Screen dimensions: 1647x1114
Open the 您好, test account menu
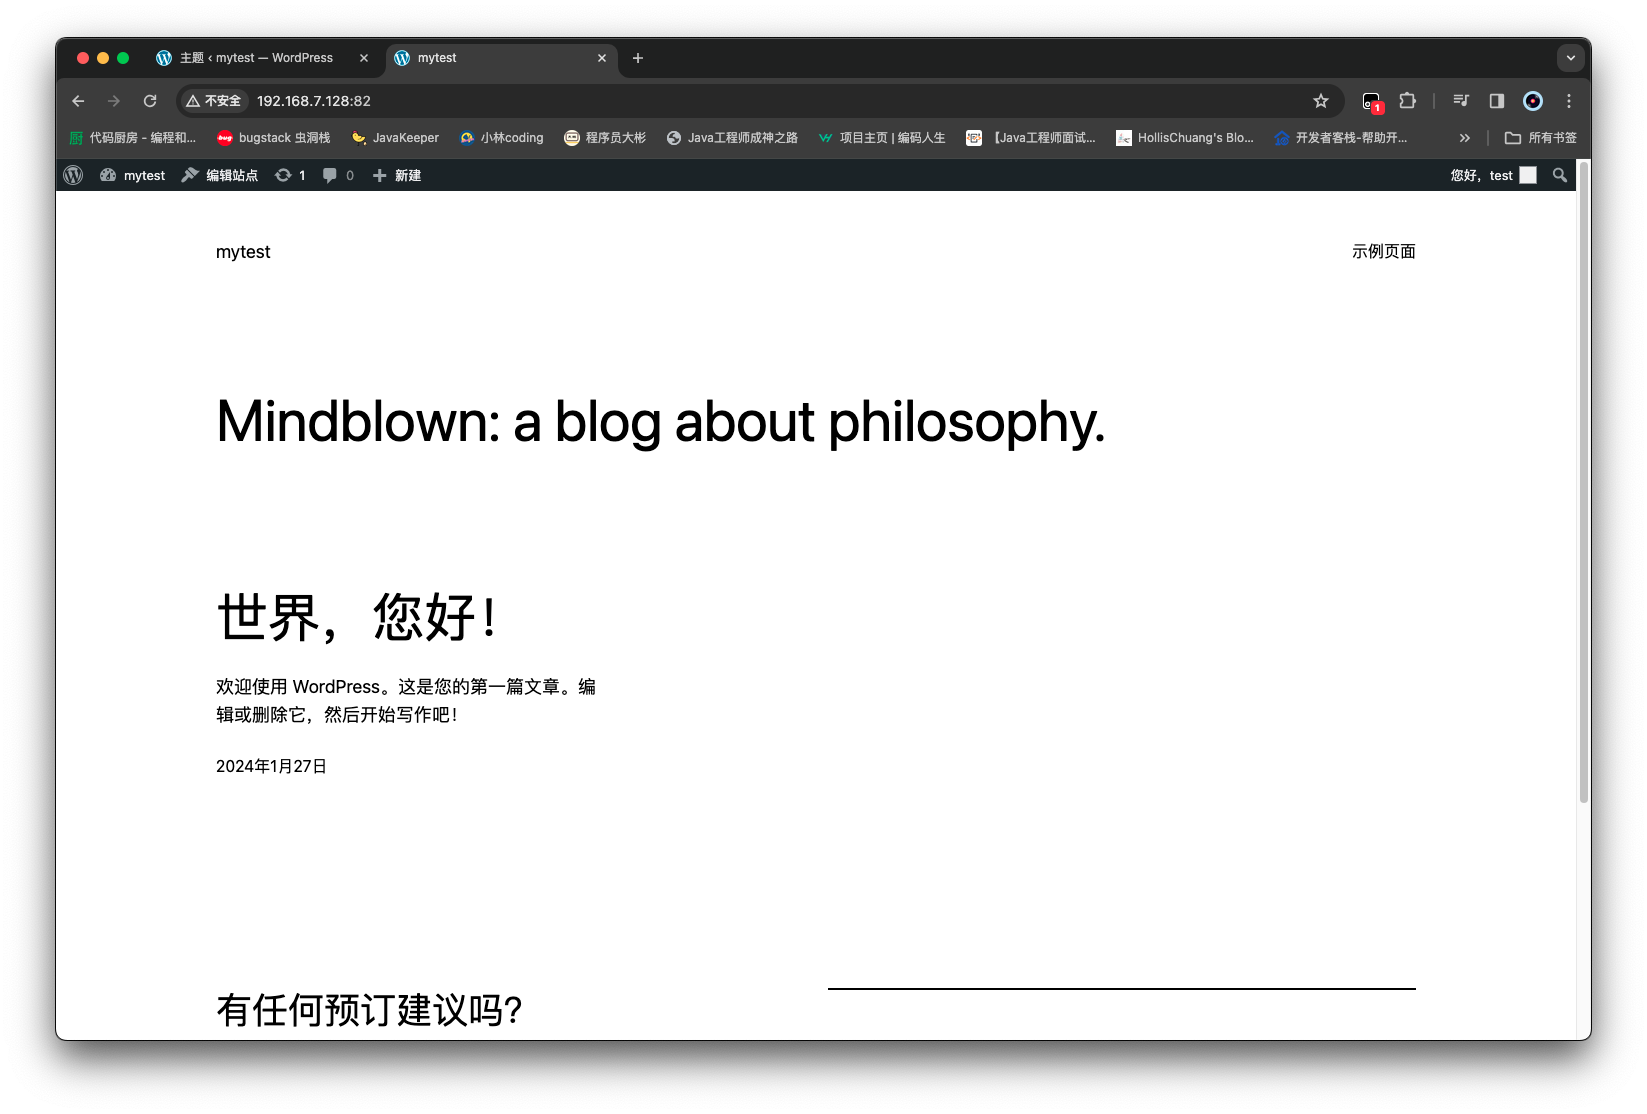pos(1493,175)
